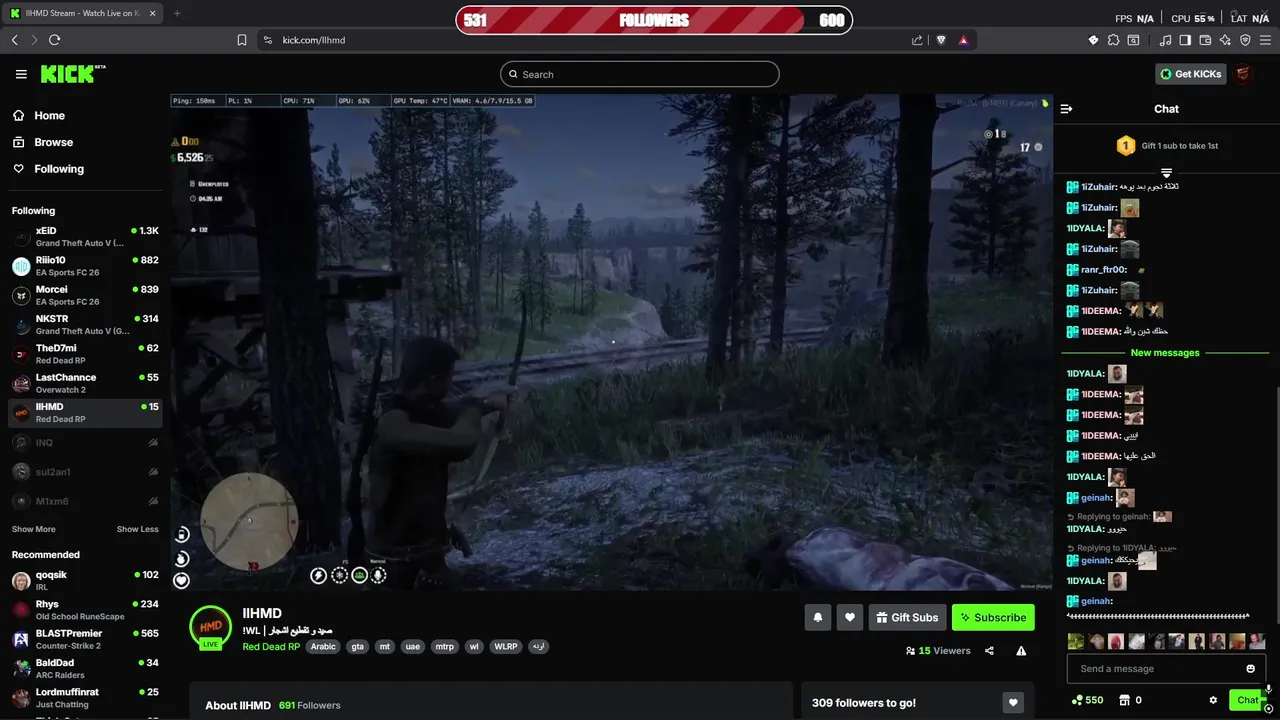Open xEID channel in Following list
Screen dimensions: 1280x720
click(85, 236)
